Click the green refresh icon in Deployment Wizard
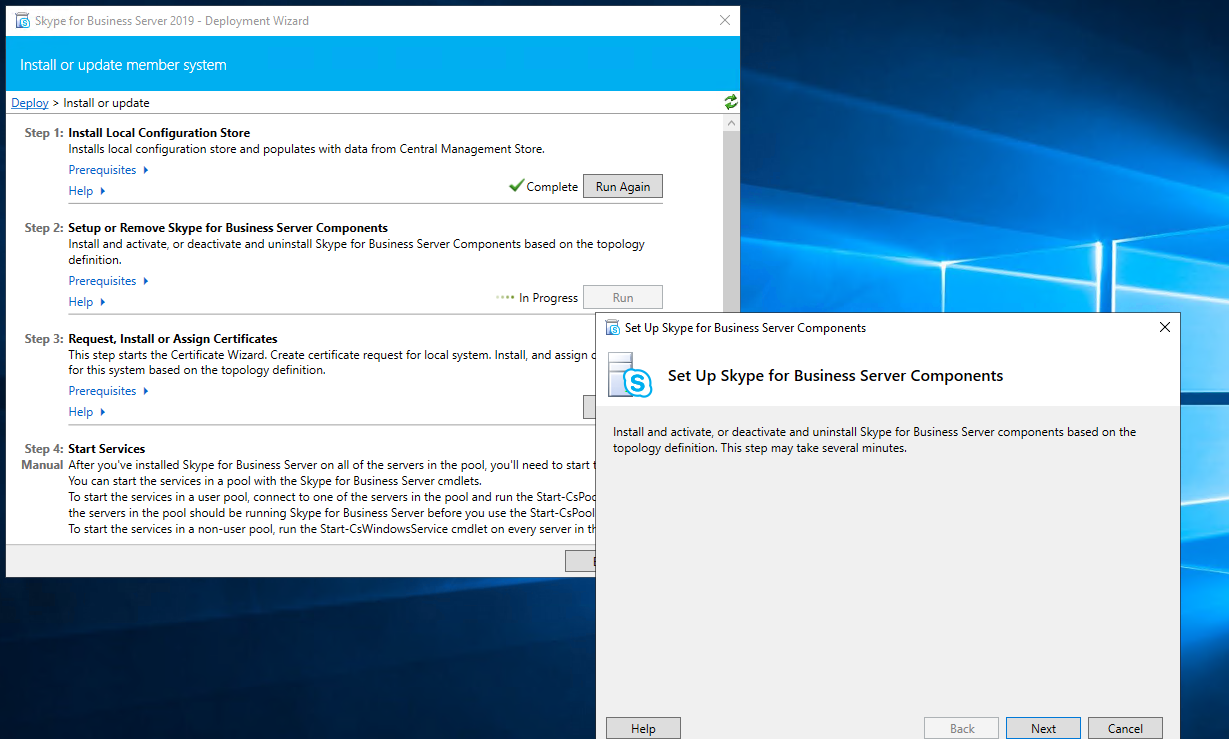 731,102
